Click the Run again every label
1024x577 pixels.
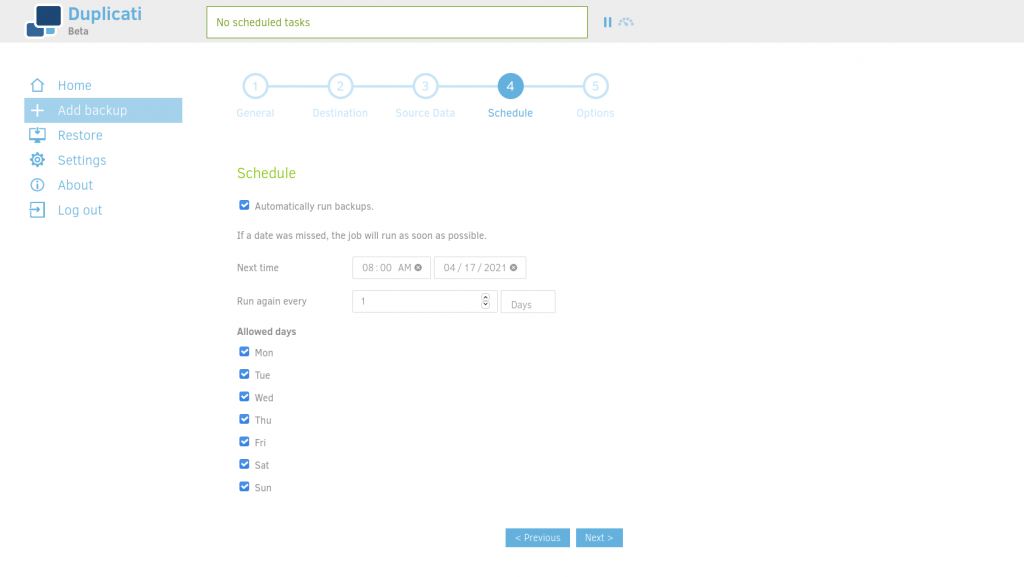pyautogui.click(x=272, y=302)
